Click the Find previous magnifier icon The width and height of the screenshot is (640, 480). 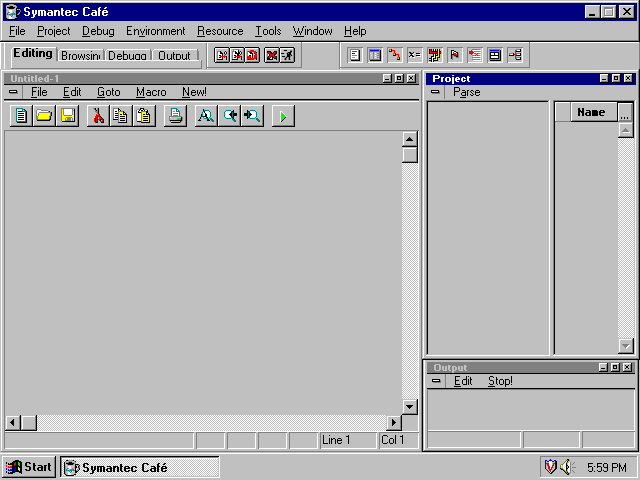pos(229,116)
